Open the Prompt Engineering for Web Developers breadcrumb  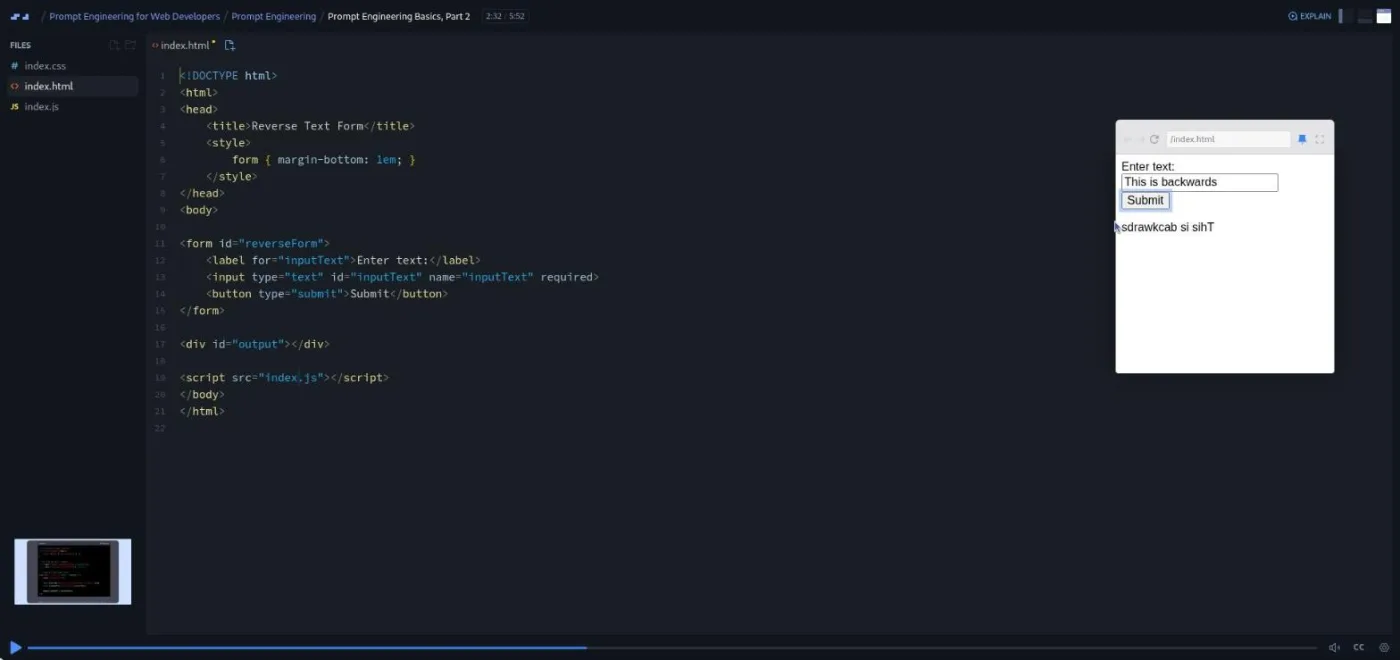tap(134, 16)
